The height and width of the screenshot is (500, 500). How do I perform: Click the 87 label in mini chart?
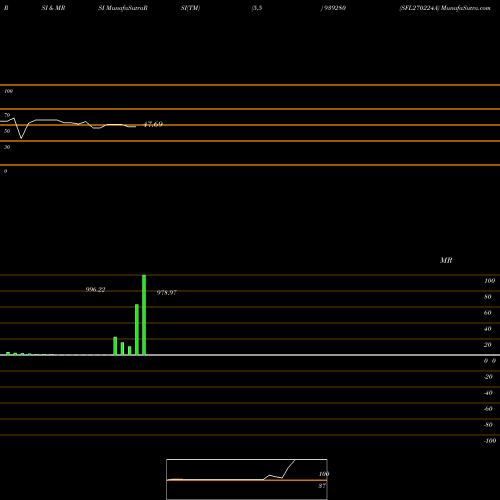pyautogui.click(x=322, y=486)
